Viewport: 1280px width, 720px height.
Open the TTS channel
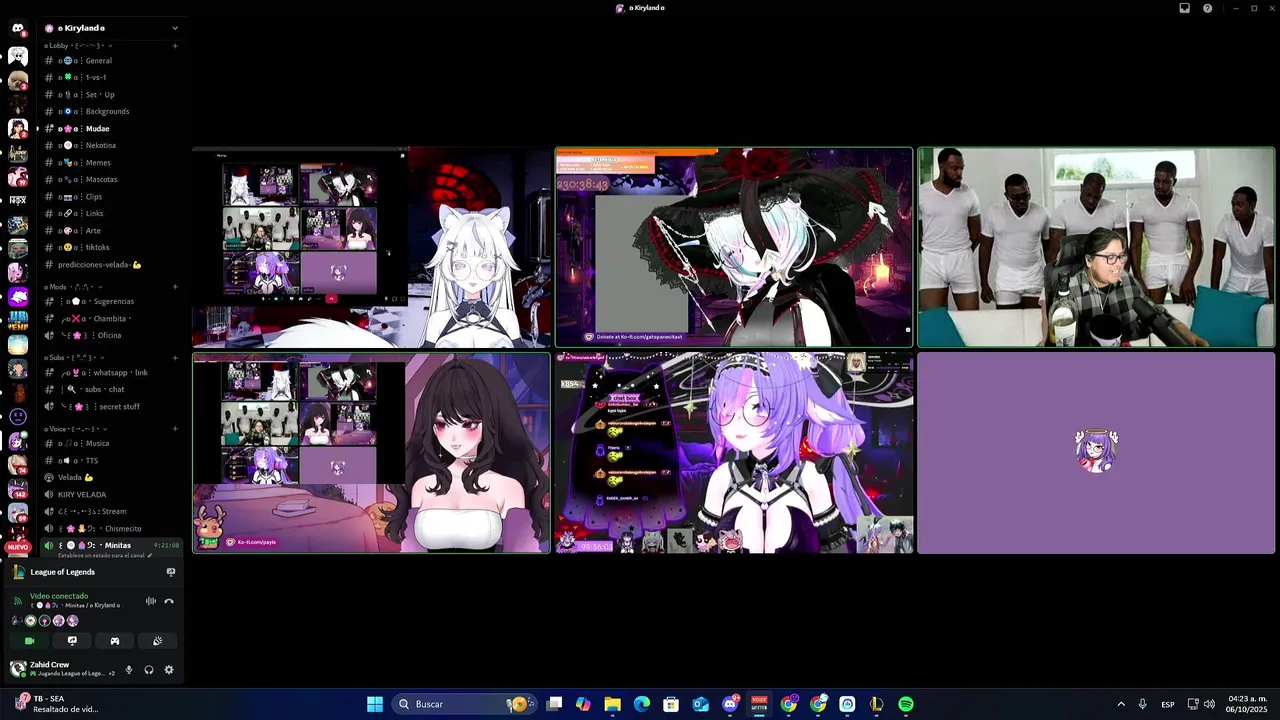111,461
